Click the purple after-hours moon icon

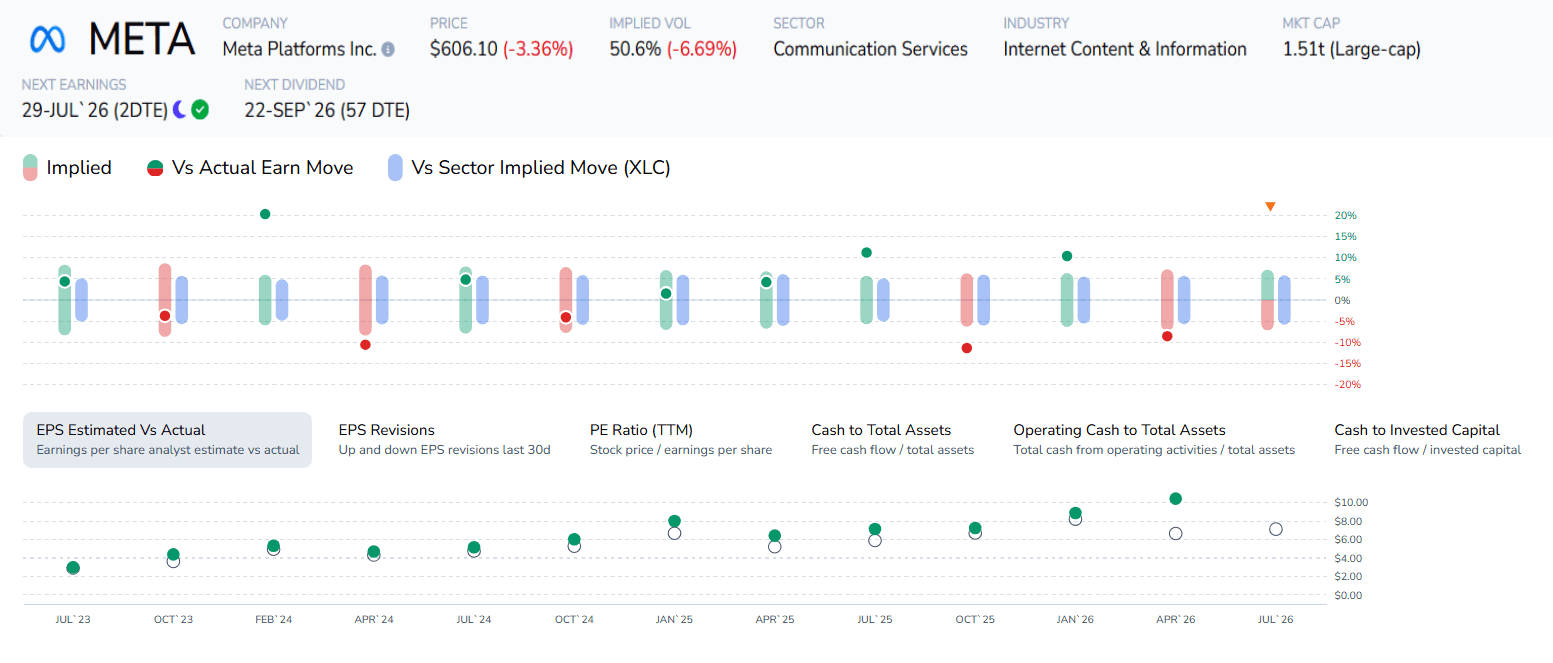click(x=179, y=109)
